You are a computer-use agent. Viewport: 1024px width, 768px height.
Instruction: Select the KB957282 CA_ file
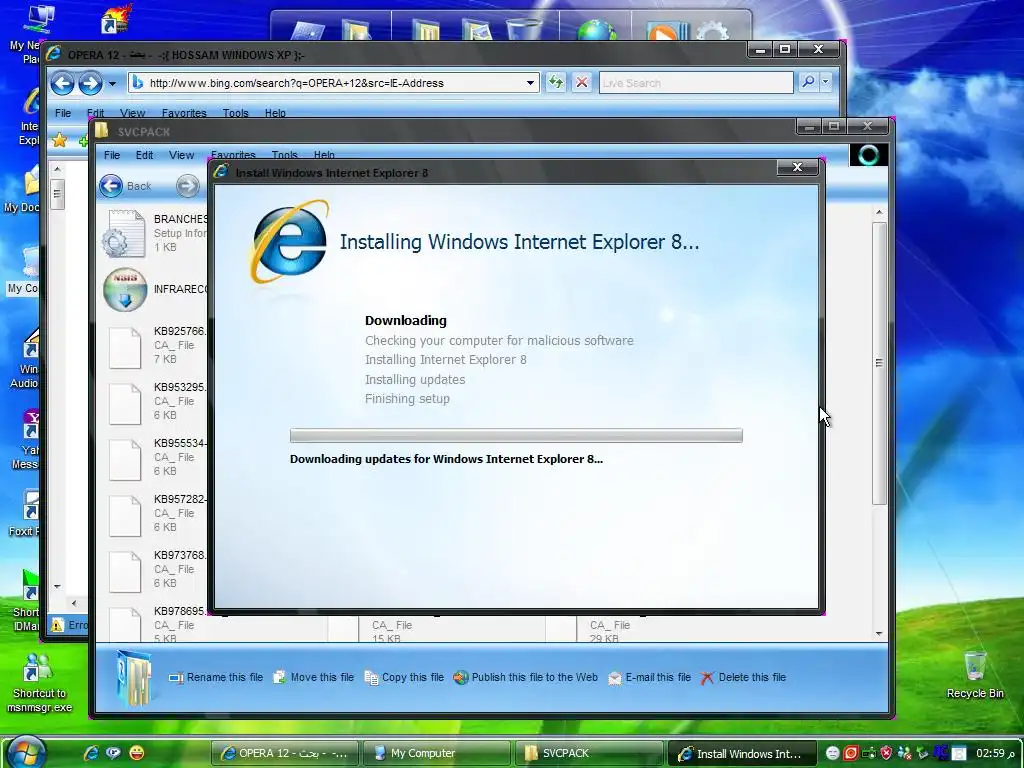[125, 516]
